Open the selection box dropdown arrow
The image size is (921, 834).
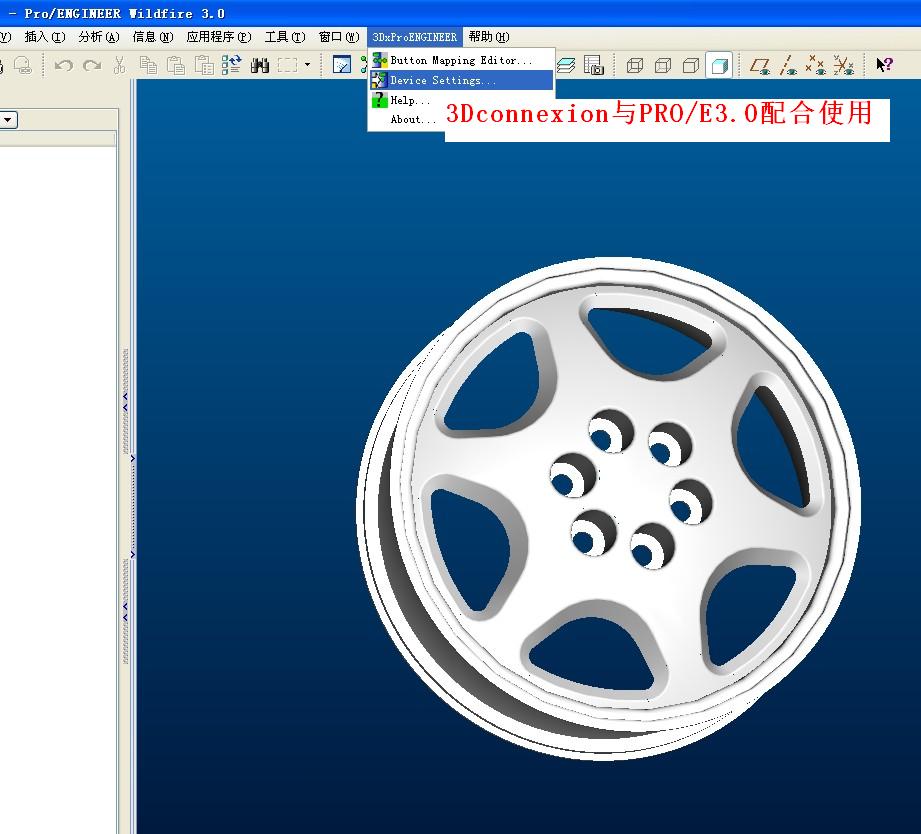tap(307, 65)
